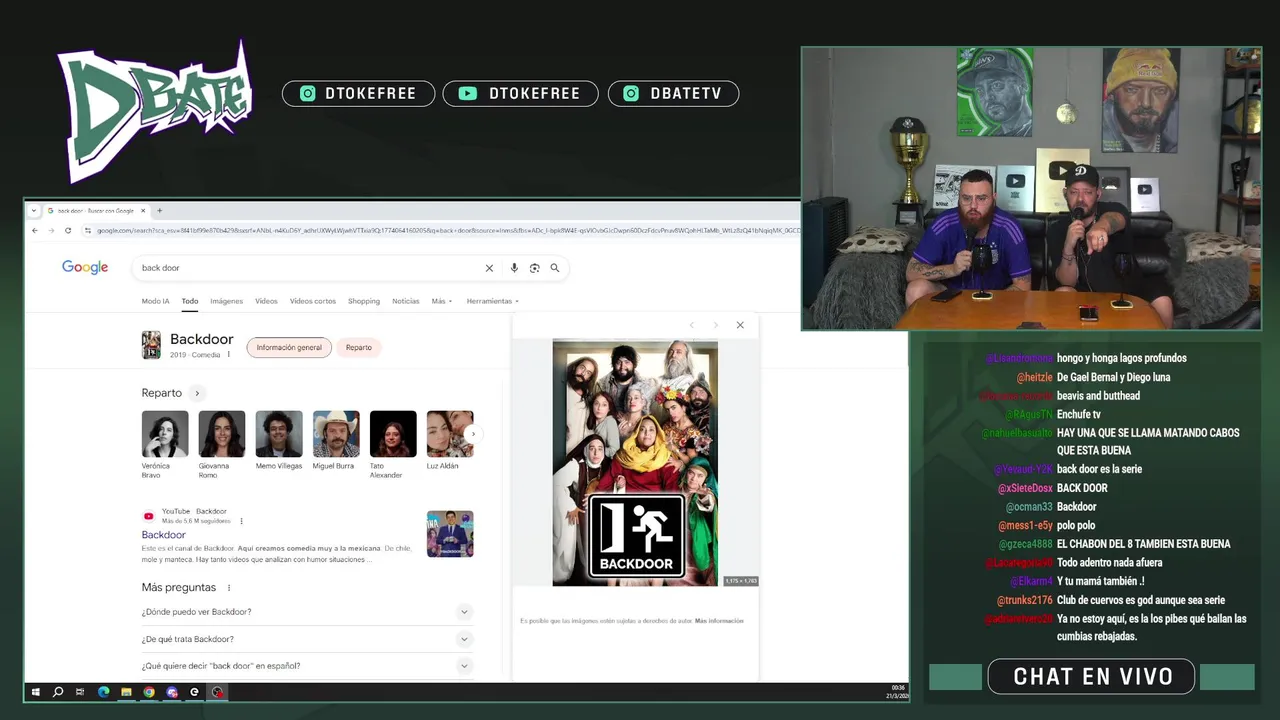Open Luz Aldán cast photo
The image size is (1280, 720).
[x=450, y=434]
